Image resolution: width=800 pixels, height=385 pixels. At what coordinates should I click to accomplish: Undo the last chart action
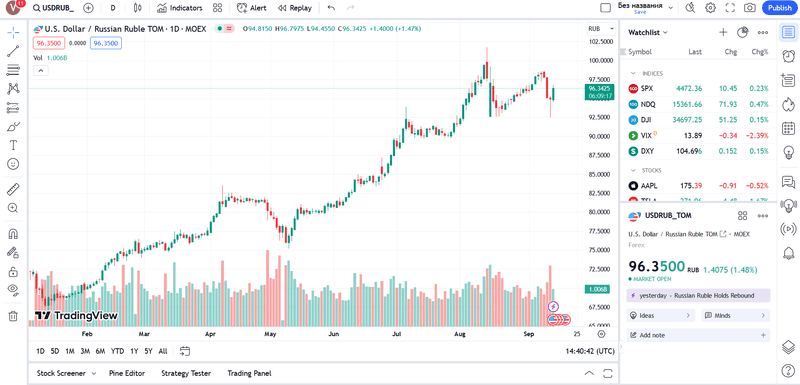click(x=332, y=8)
